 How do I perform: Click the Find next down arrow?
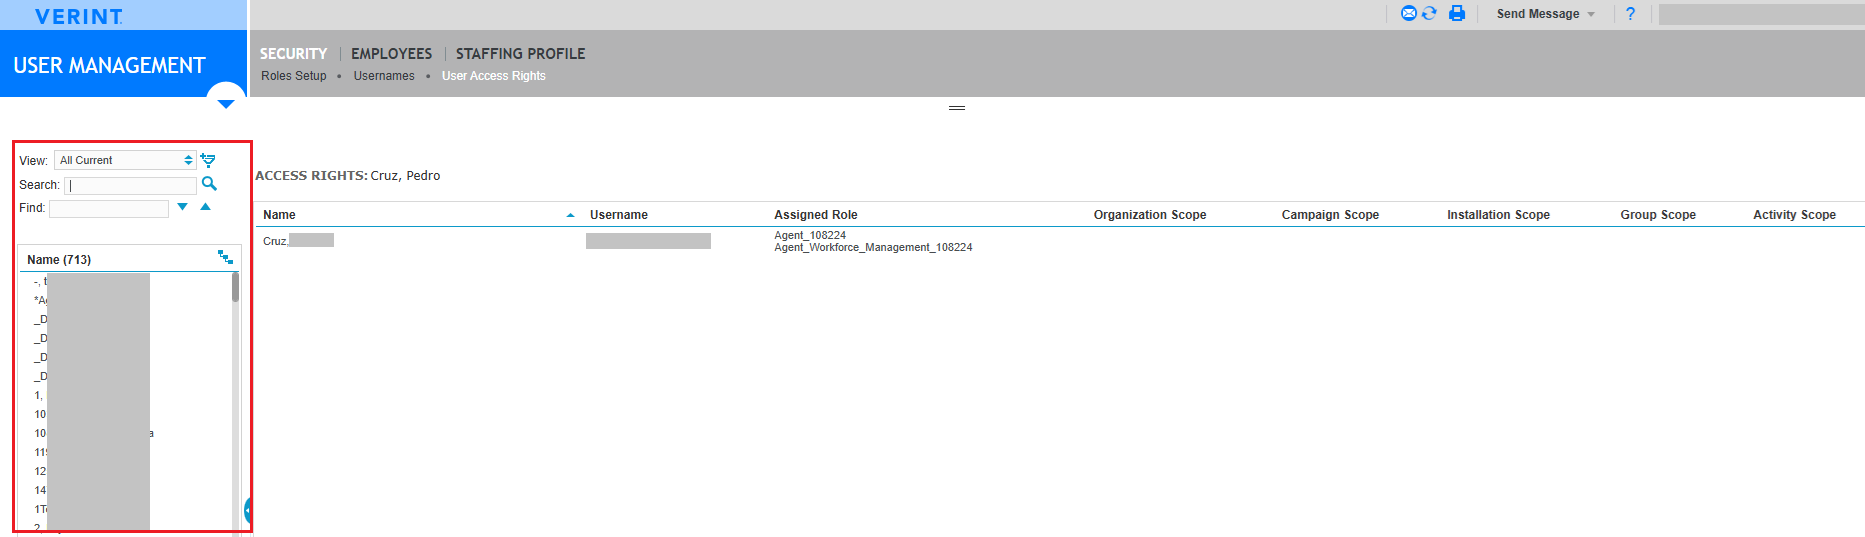point(182,207)
